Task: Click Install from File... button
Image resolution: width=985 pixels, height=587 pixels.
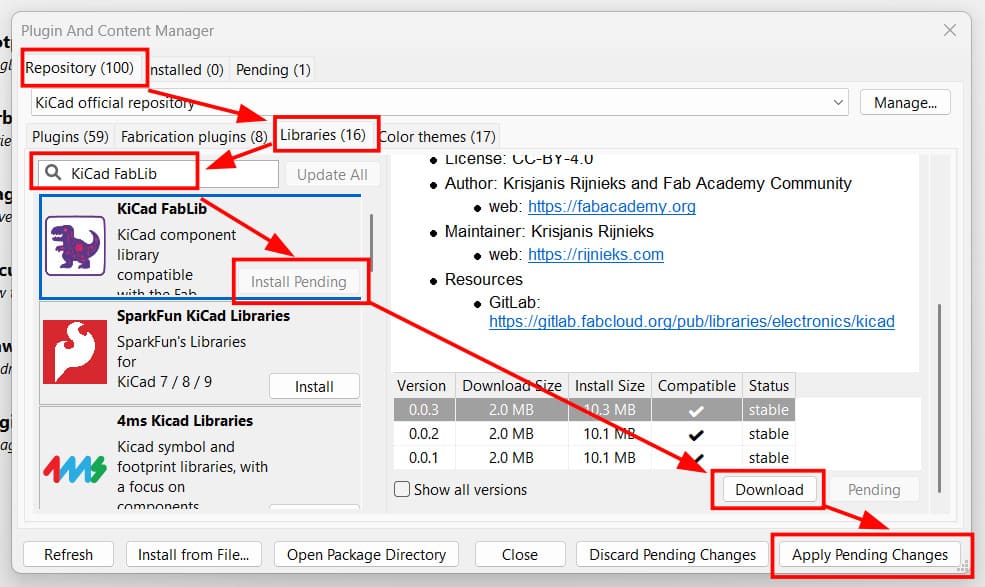Action: 193,555
